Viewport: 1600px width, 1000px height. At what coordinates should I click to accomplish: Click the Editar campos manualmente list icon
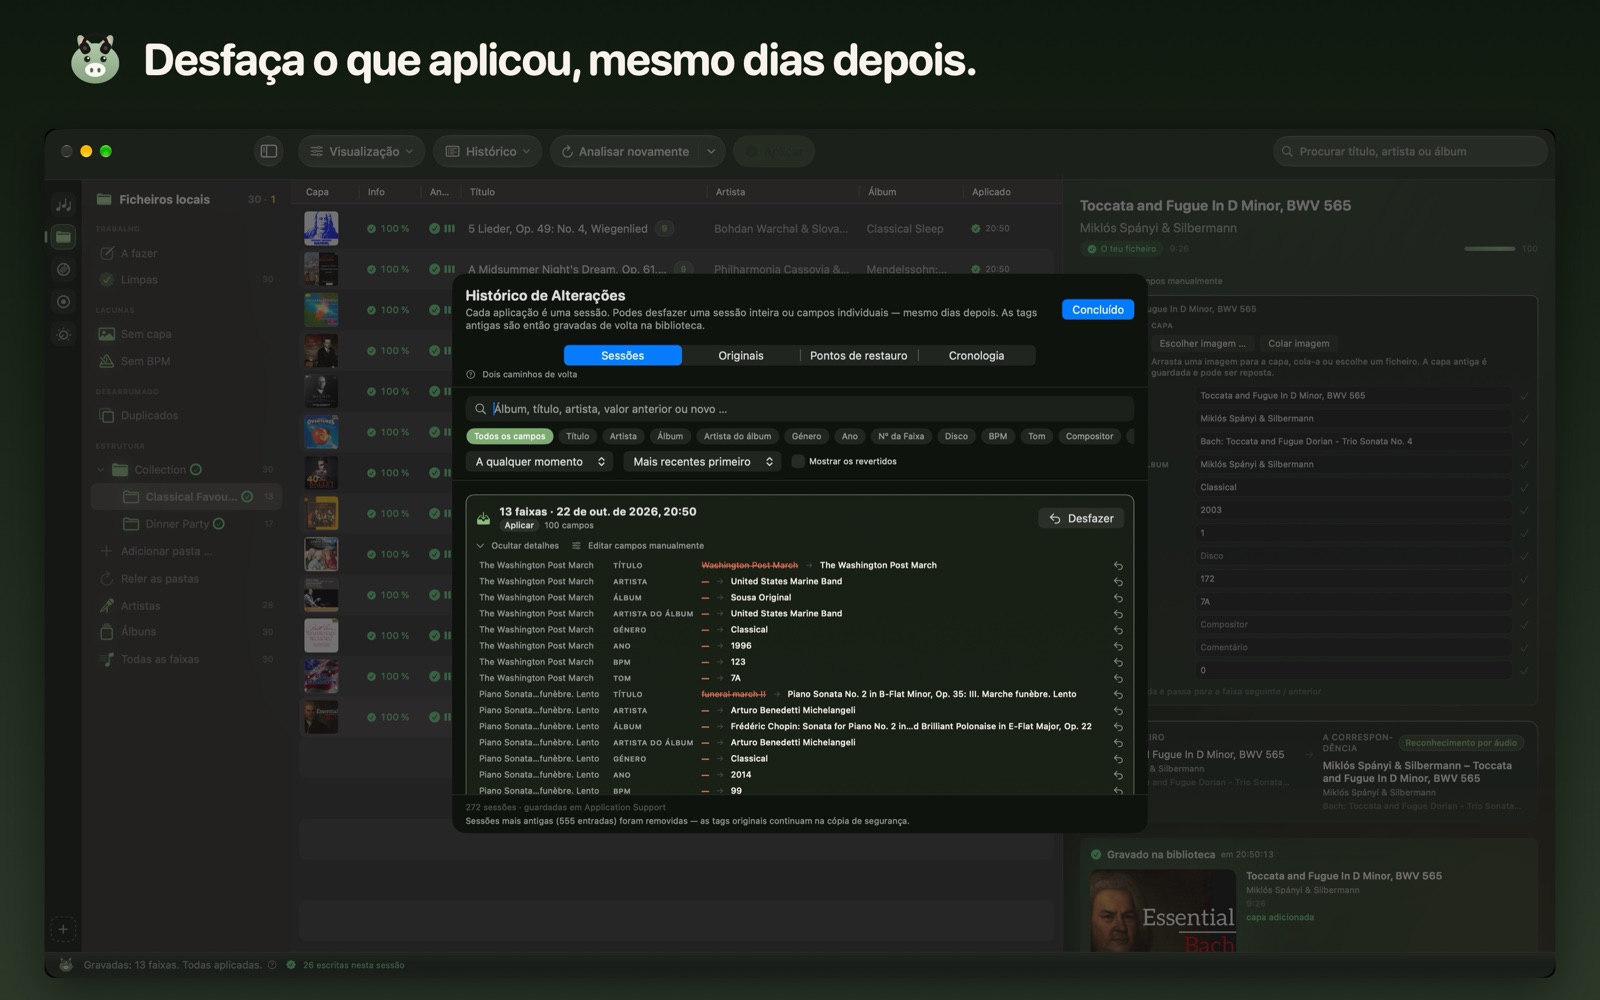(x=576, y=546)
